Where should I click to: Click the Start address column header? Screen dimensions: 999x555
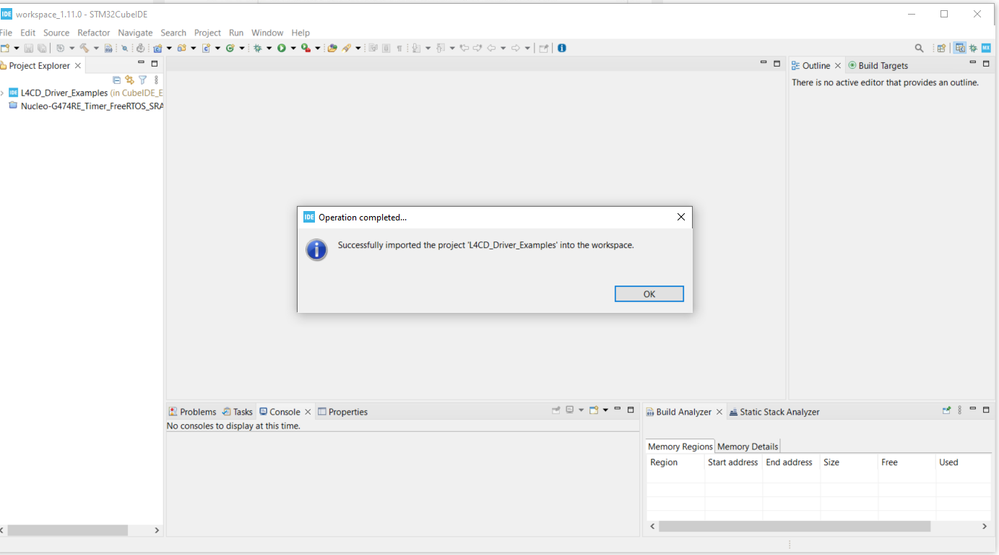click(733, 462)
